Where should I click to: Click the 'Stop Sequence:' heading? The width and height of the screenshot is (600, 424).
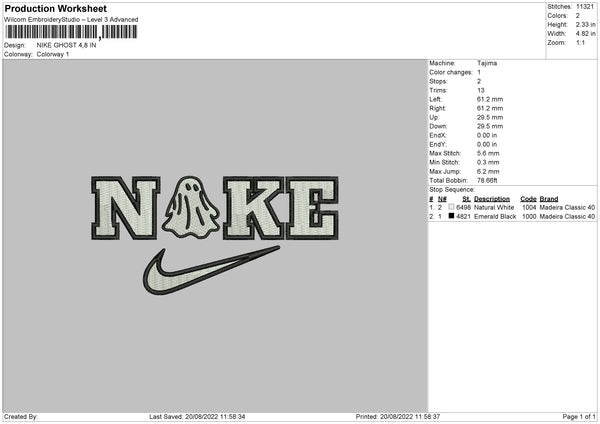coord(452,190)
